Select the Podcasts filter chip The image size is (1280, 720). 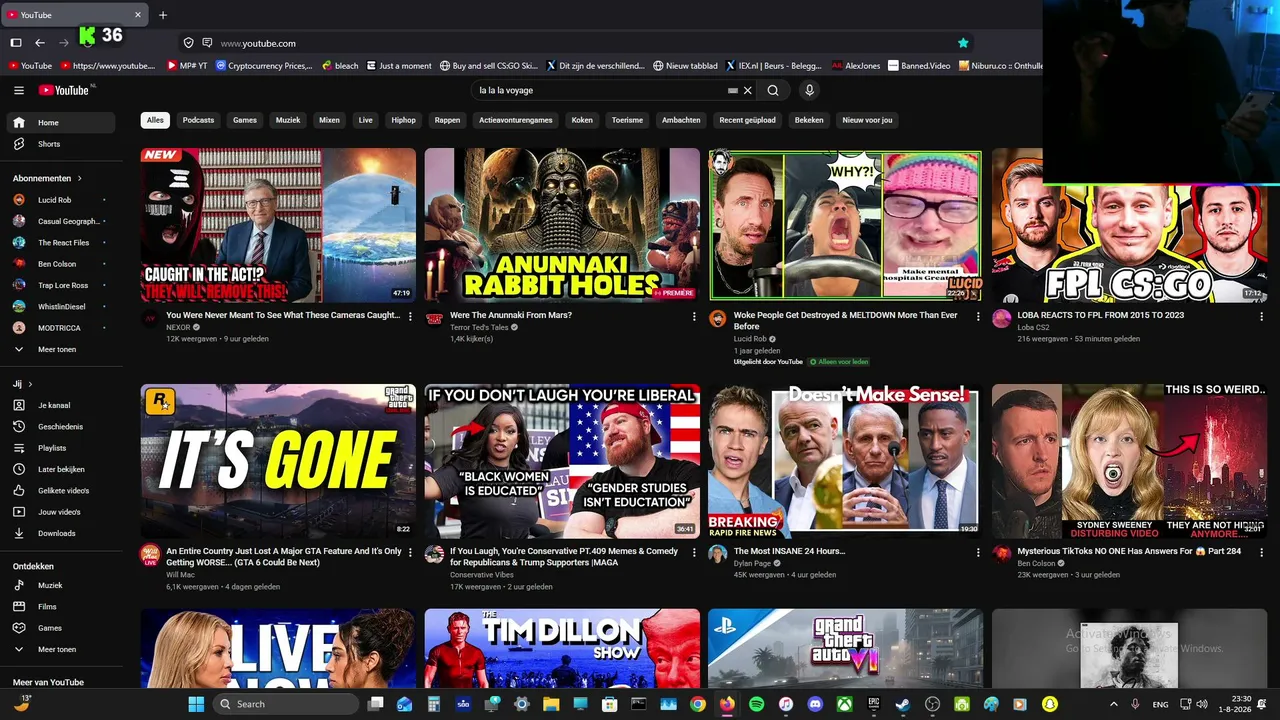point(198,120)
